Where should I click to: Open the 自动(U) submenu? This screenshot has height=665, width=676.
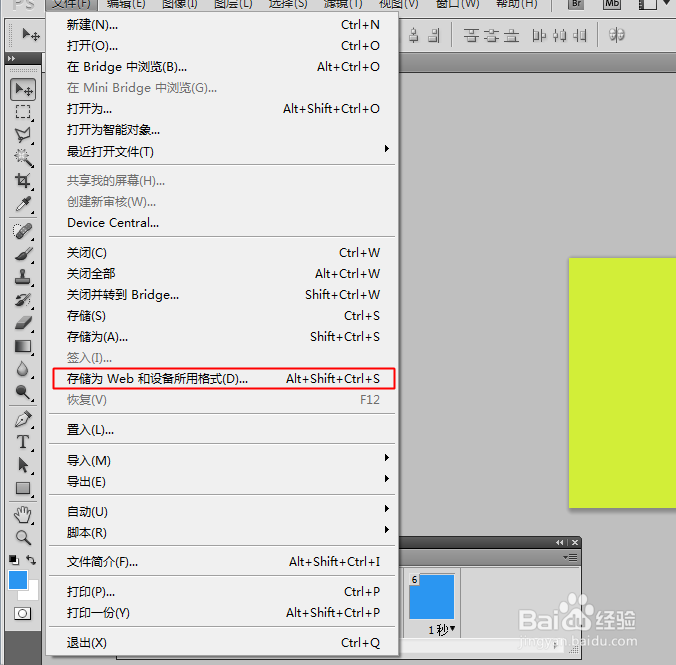coord(222,511)
